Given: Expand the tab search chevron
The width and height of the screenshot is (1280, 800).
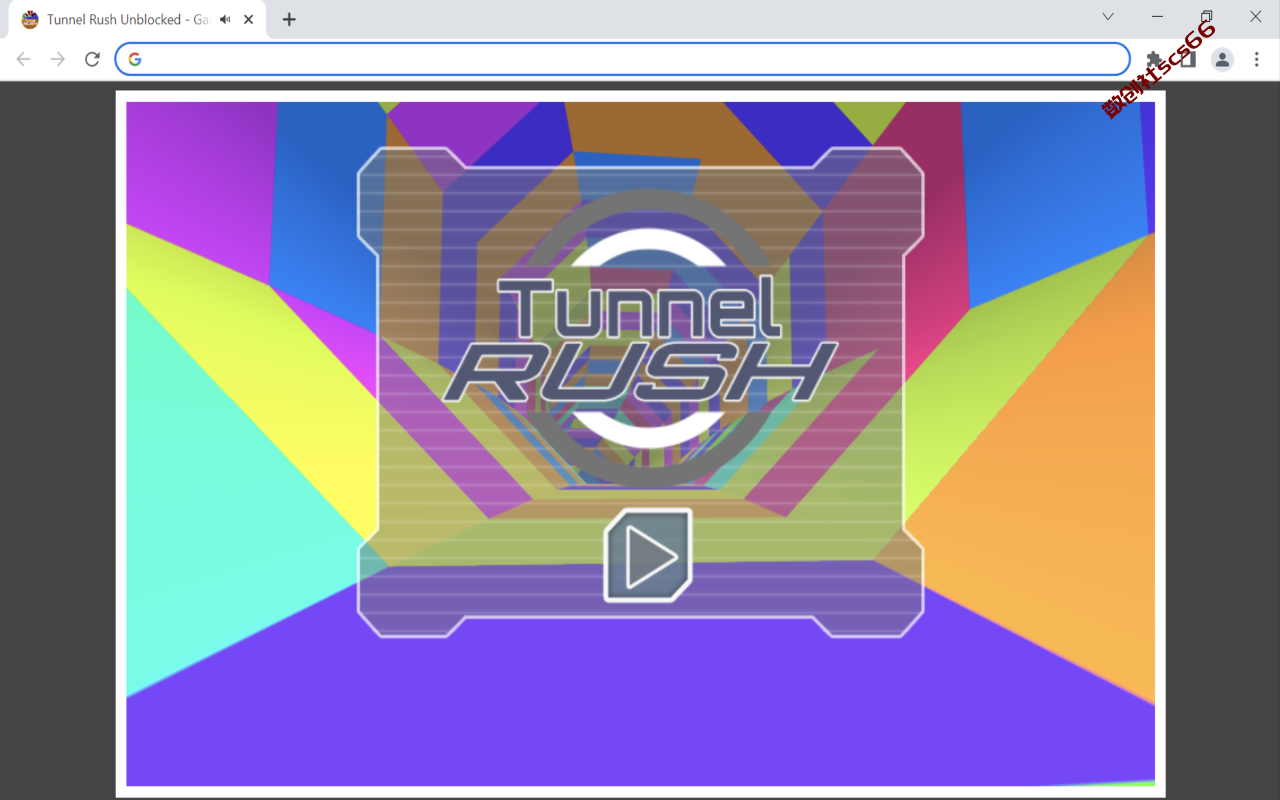Looking at the screenshot, I should [1108, 16].
